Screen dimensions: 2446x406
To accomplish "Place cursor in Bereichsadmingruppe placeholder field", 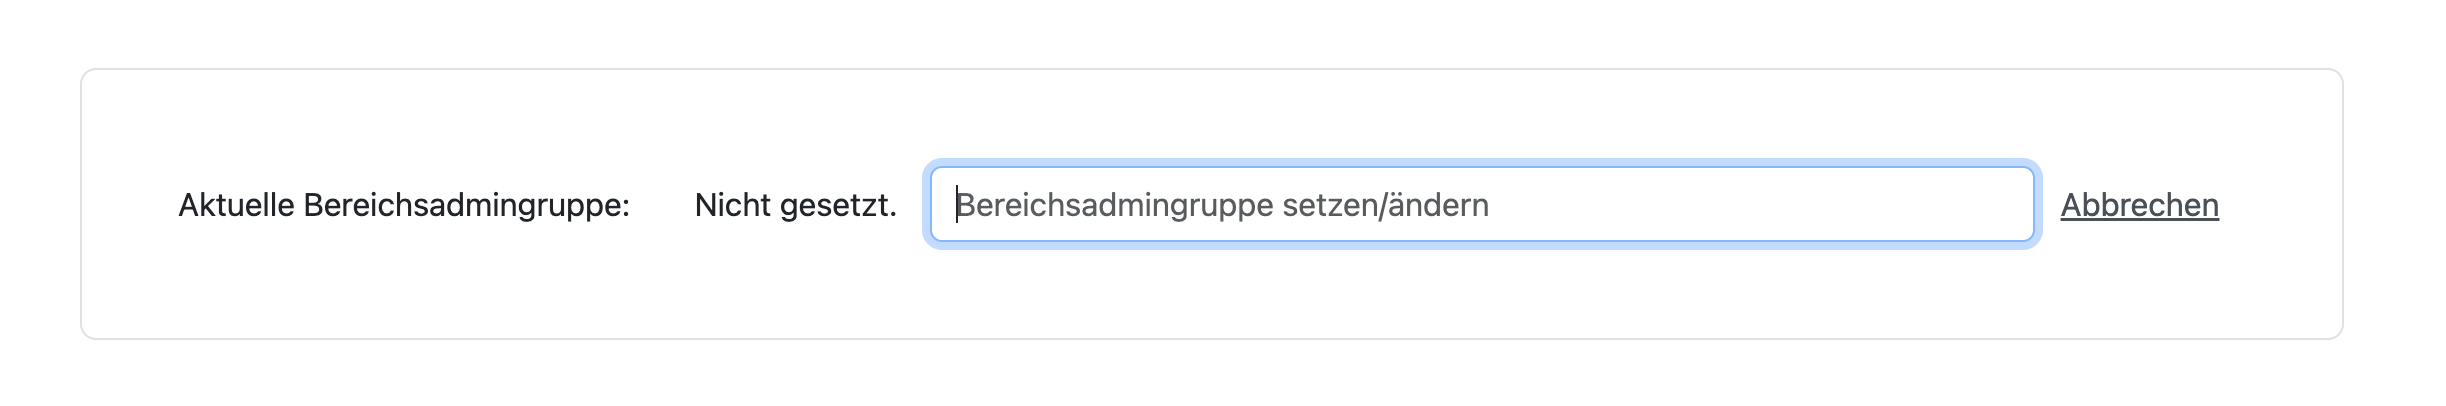I will click(1480, 205).
